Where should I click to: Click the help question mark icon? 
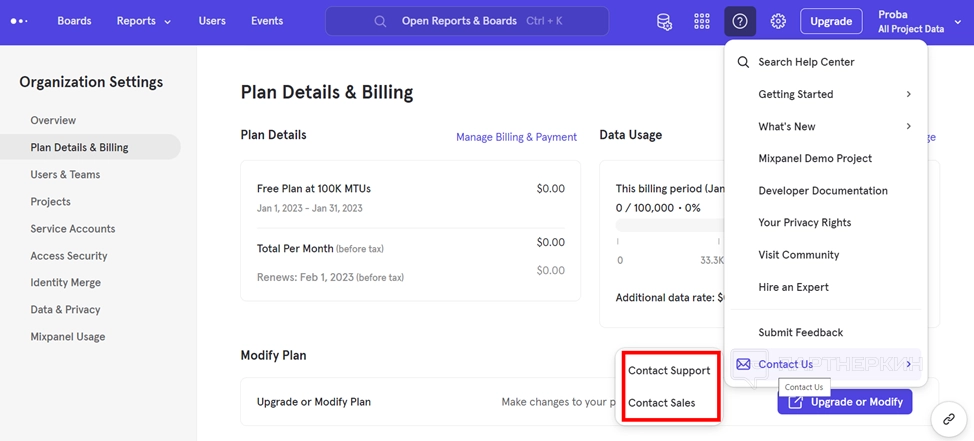coord(740,21)
